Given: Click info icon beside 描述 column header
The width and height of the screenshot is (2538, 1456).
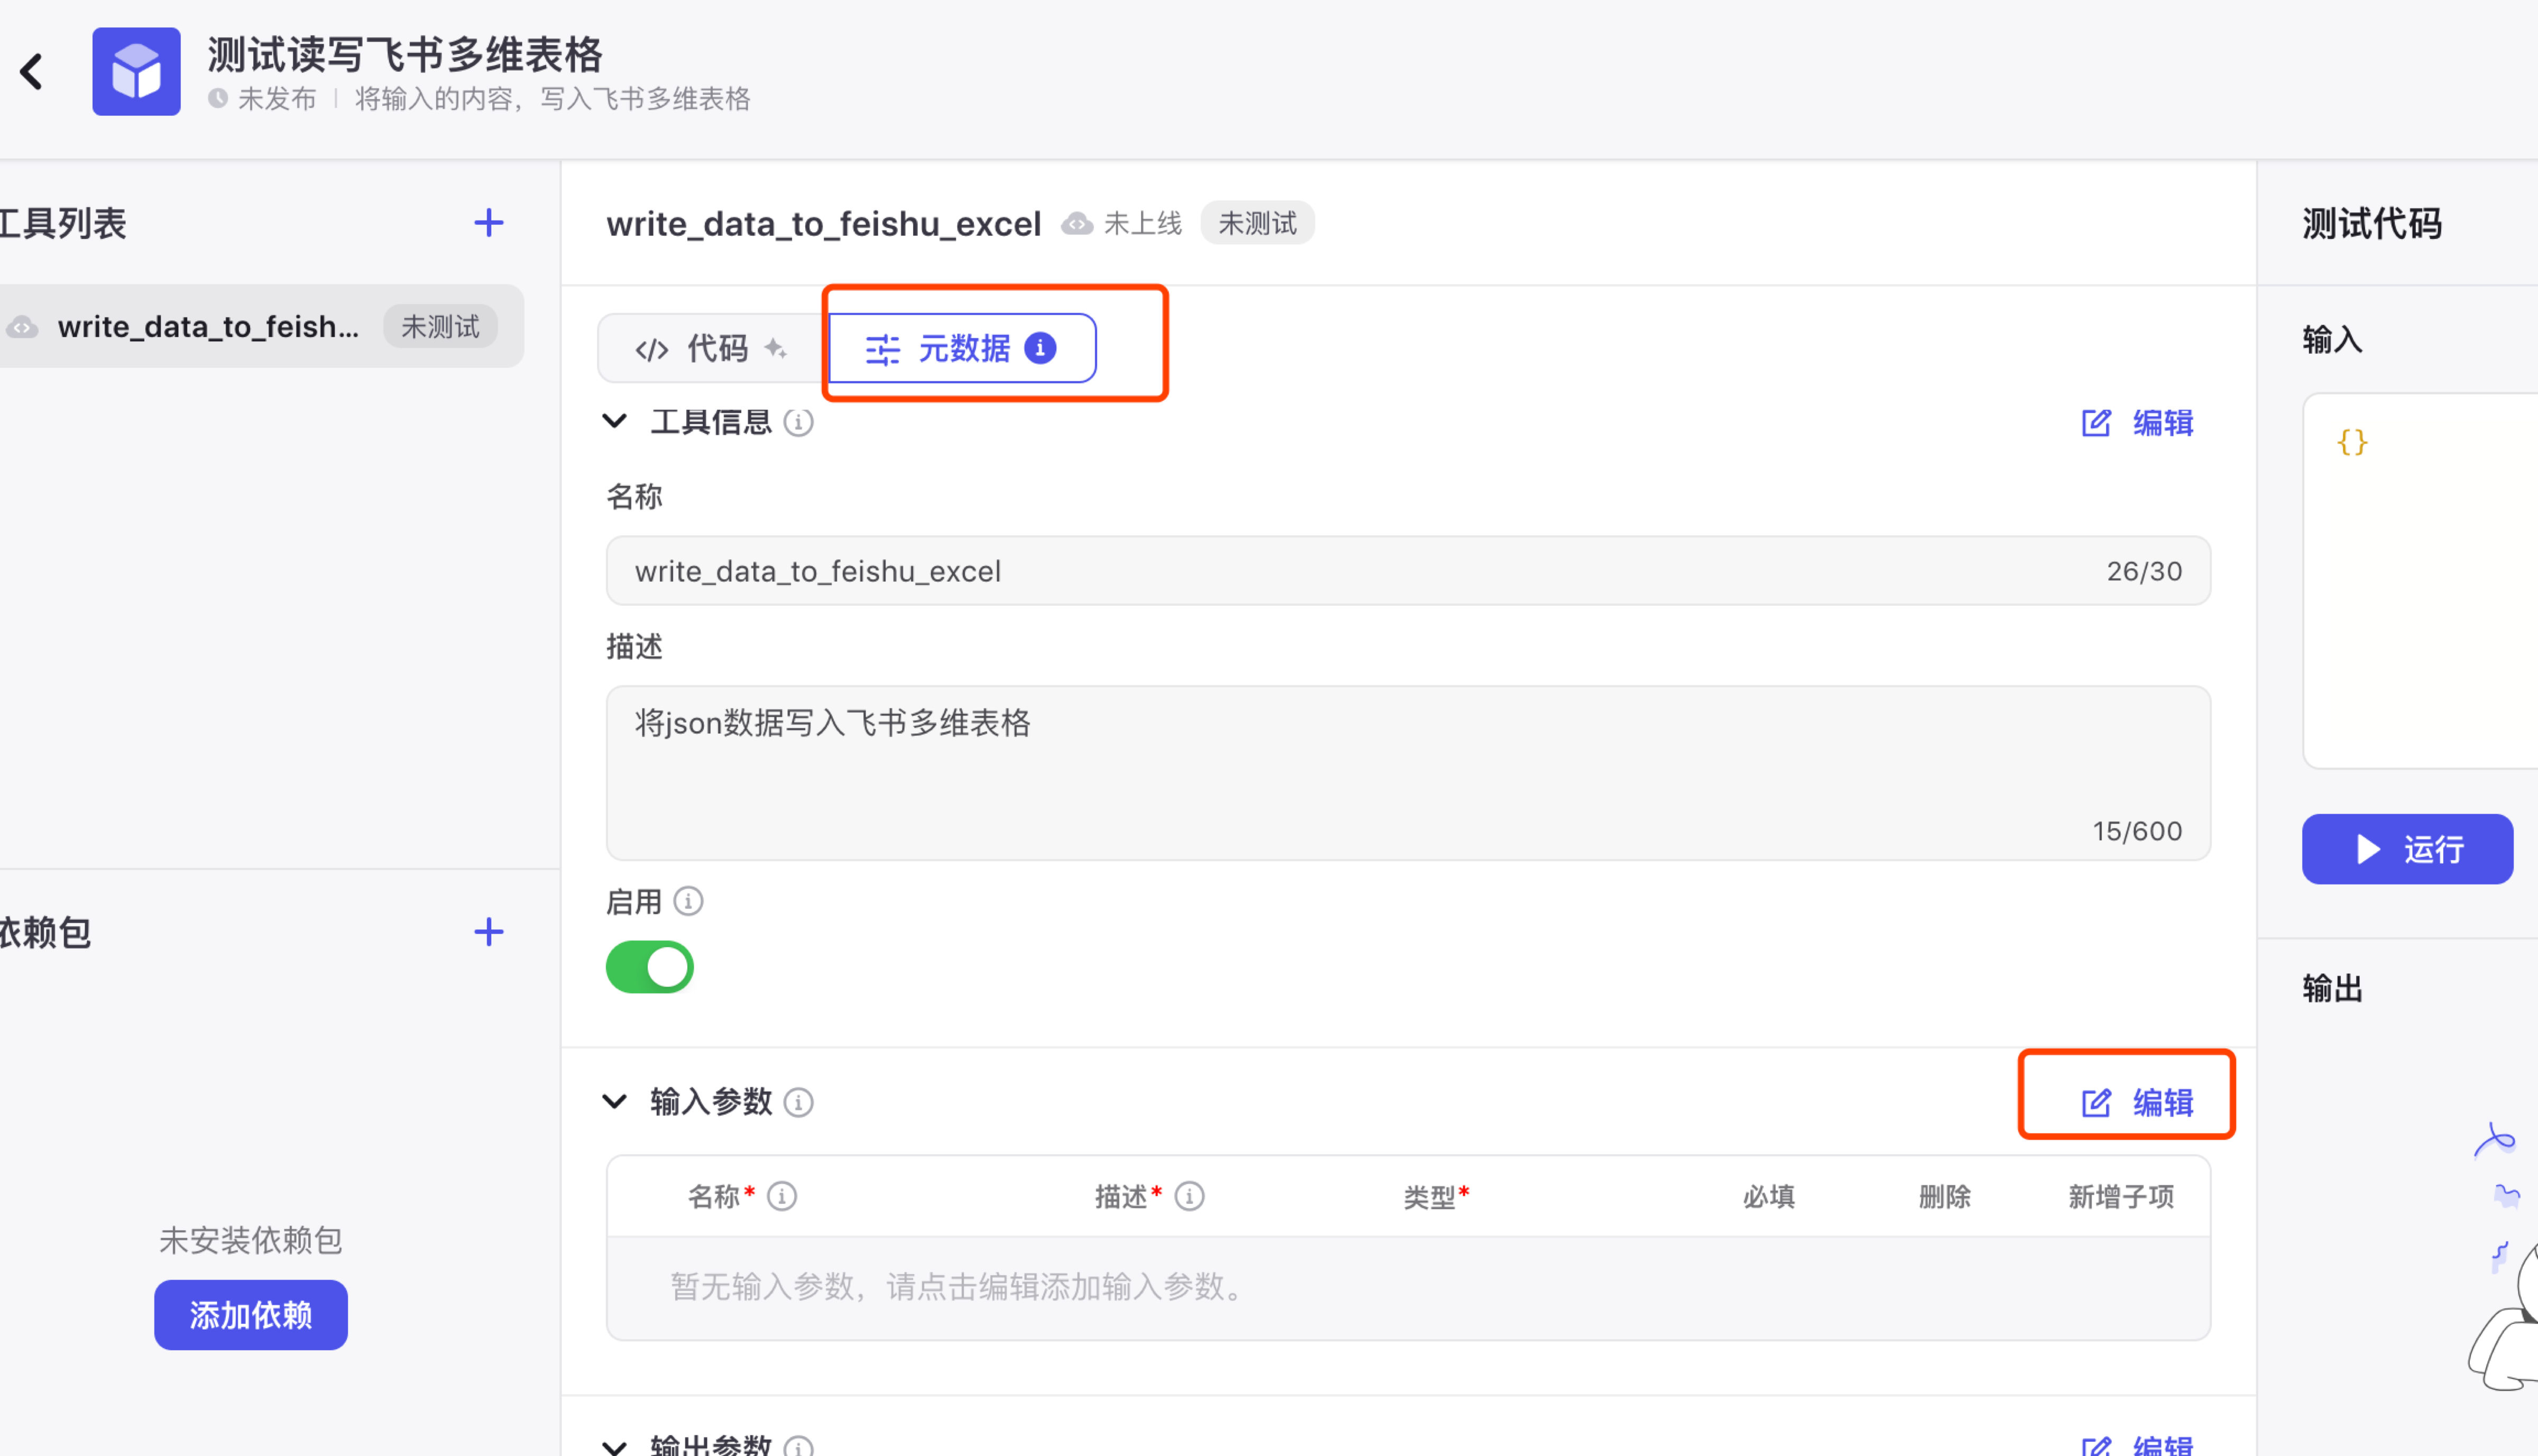Looking at the screenshot, I should pos(1189,1196).
